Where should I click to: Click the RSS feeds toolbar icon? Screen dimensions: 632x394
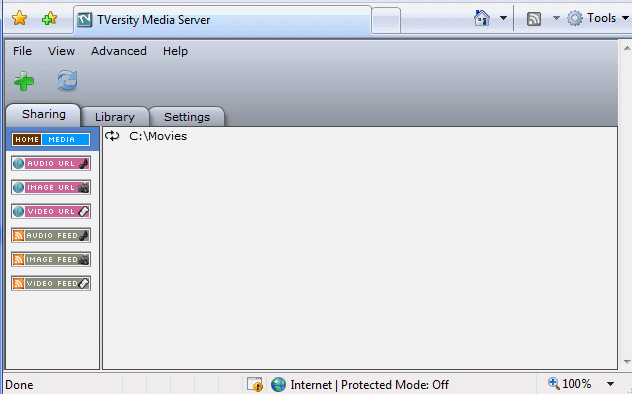tap(534, 19)
